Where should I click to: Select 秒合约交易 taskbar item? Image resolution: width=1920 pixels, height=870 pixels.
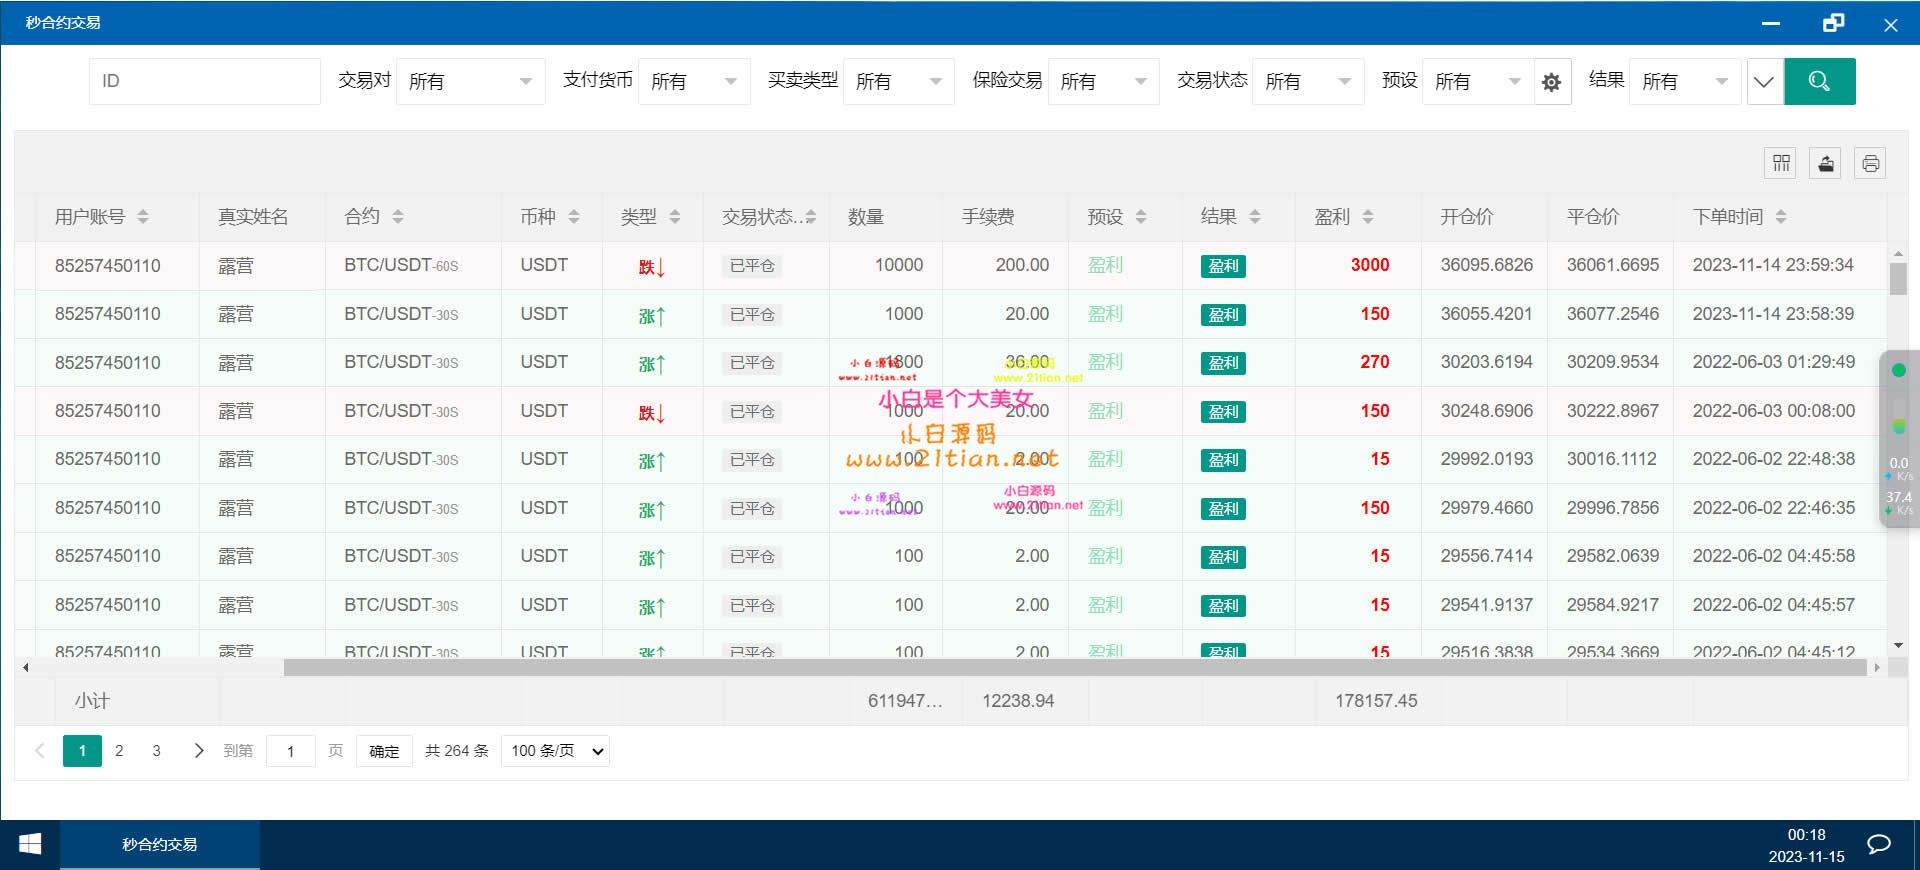(x=160, y=845)
